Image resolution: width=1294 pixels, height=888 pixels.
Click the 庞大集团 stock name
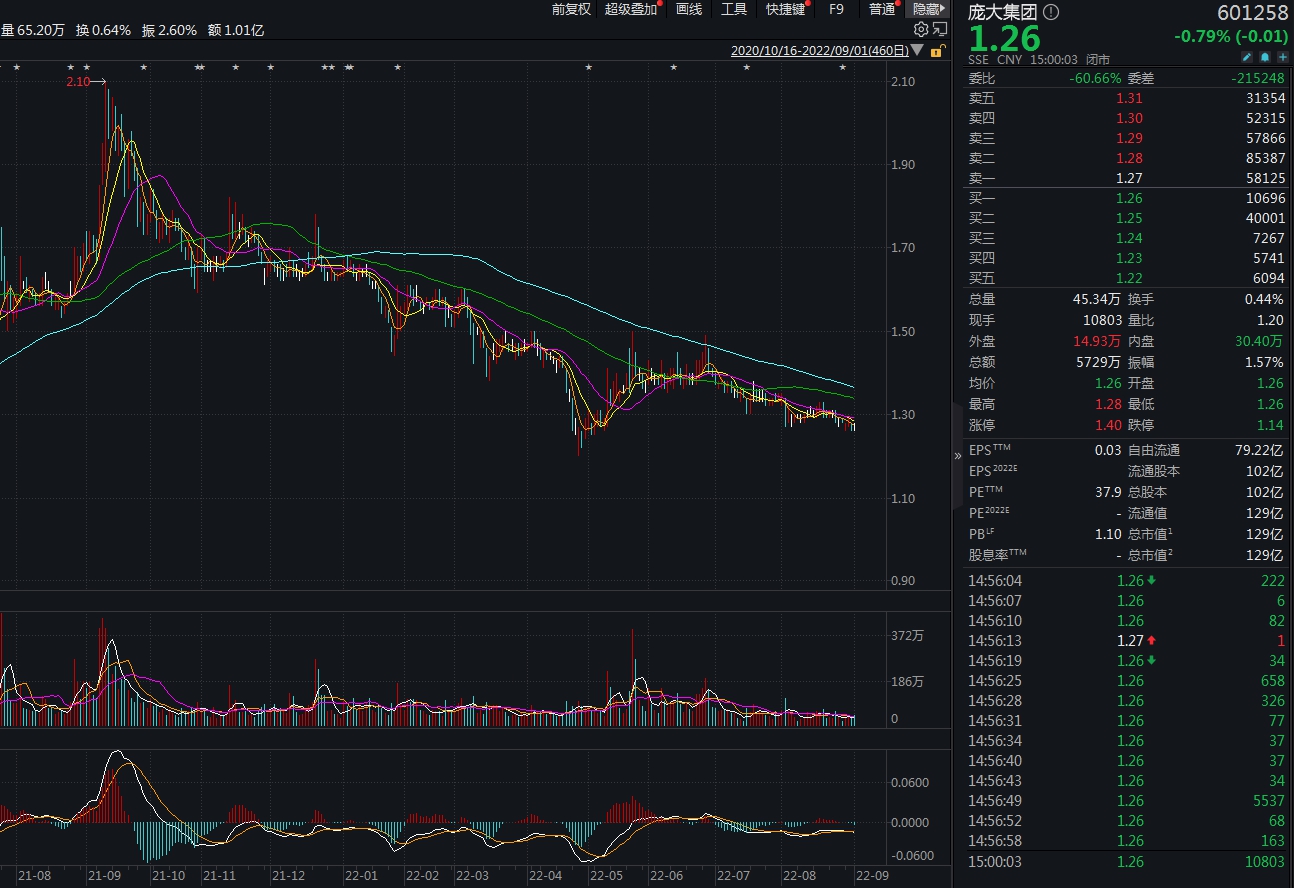pos(1002,12)
